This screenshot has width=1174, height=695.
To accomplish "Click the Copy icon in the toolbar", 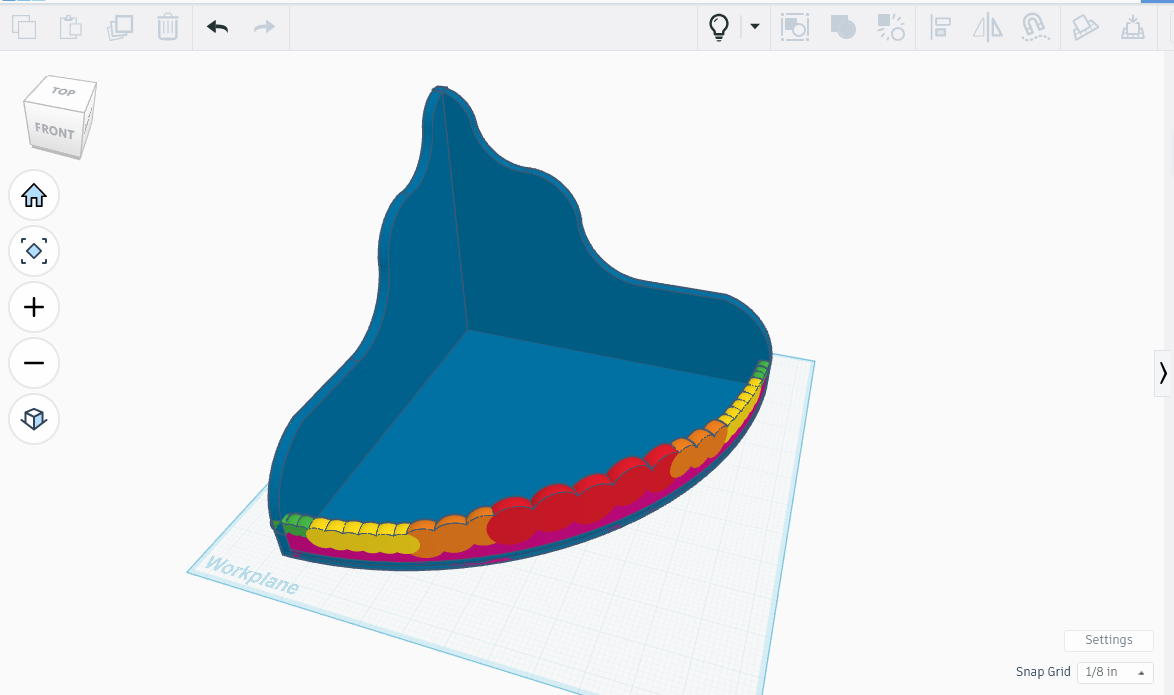I will [x=24, y=27].
